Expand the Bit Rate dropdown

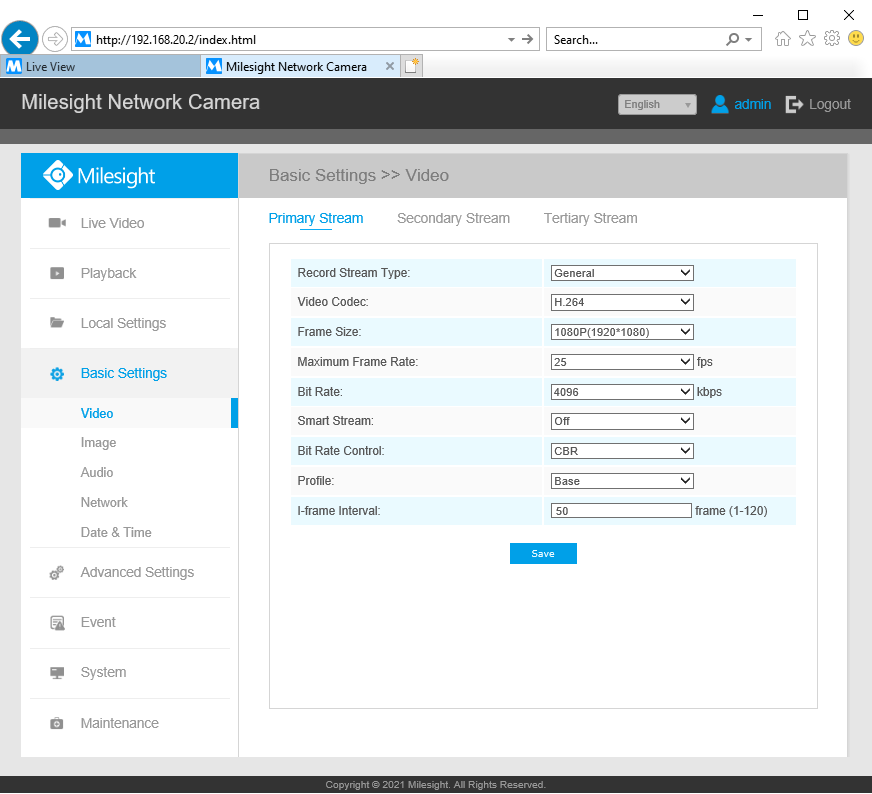[622, 392]
